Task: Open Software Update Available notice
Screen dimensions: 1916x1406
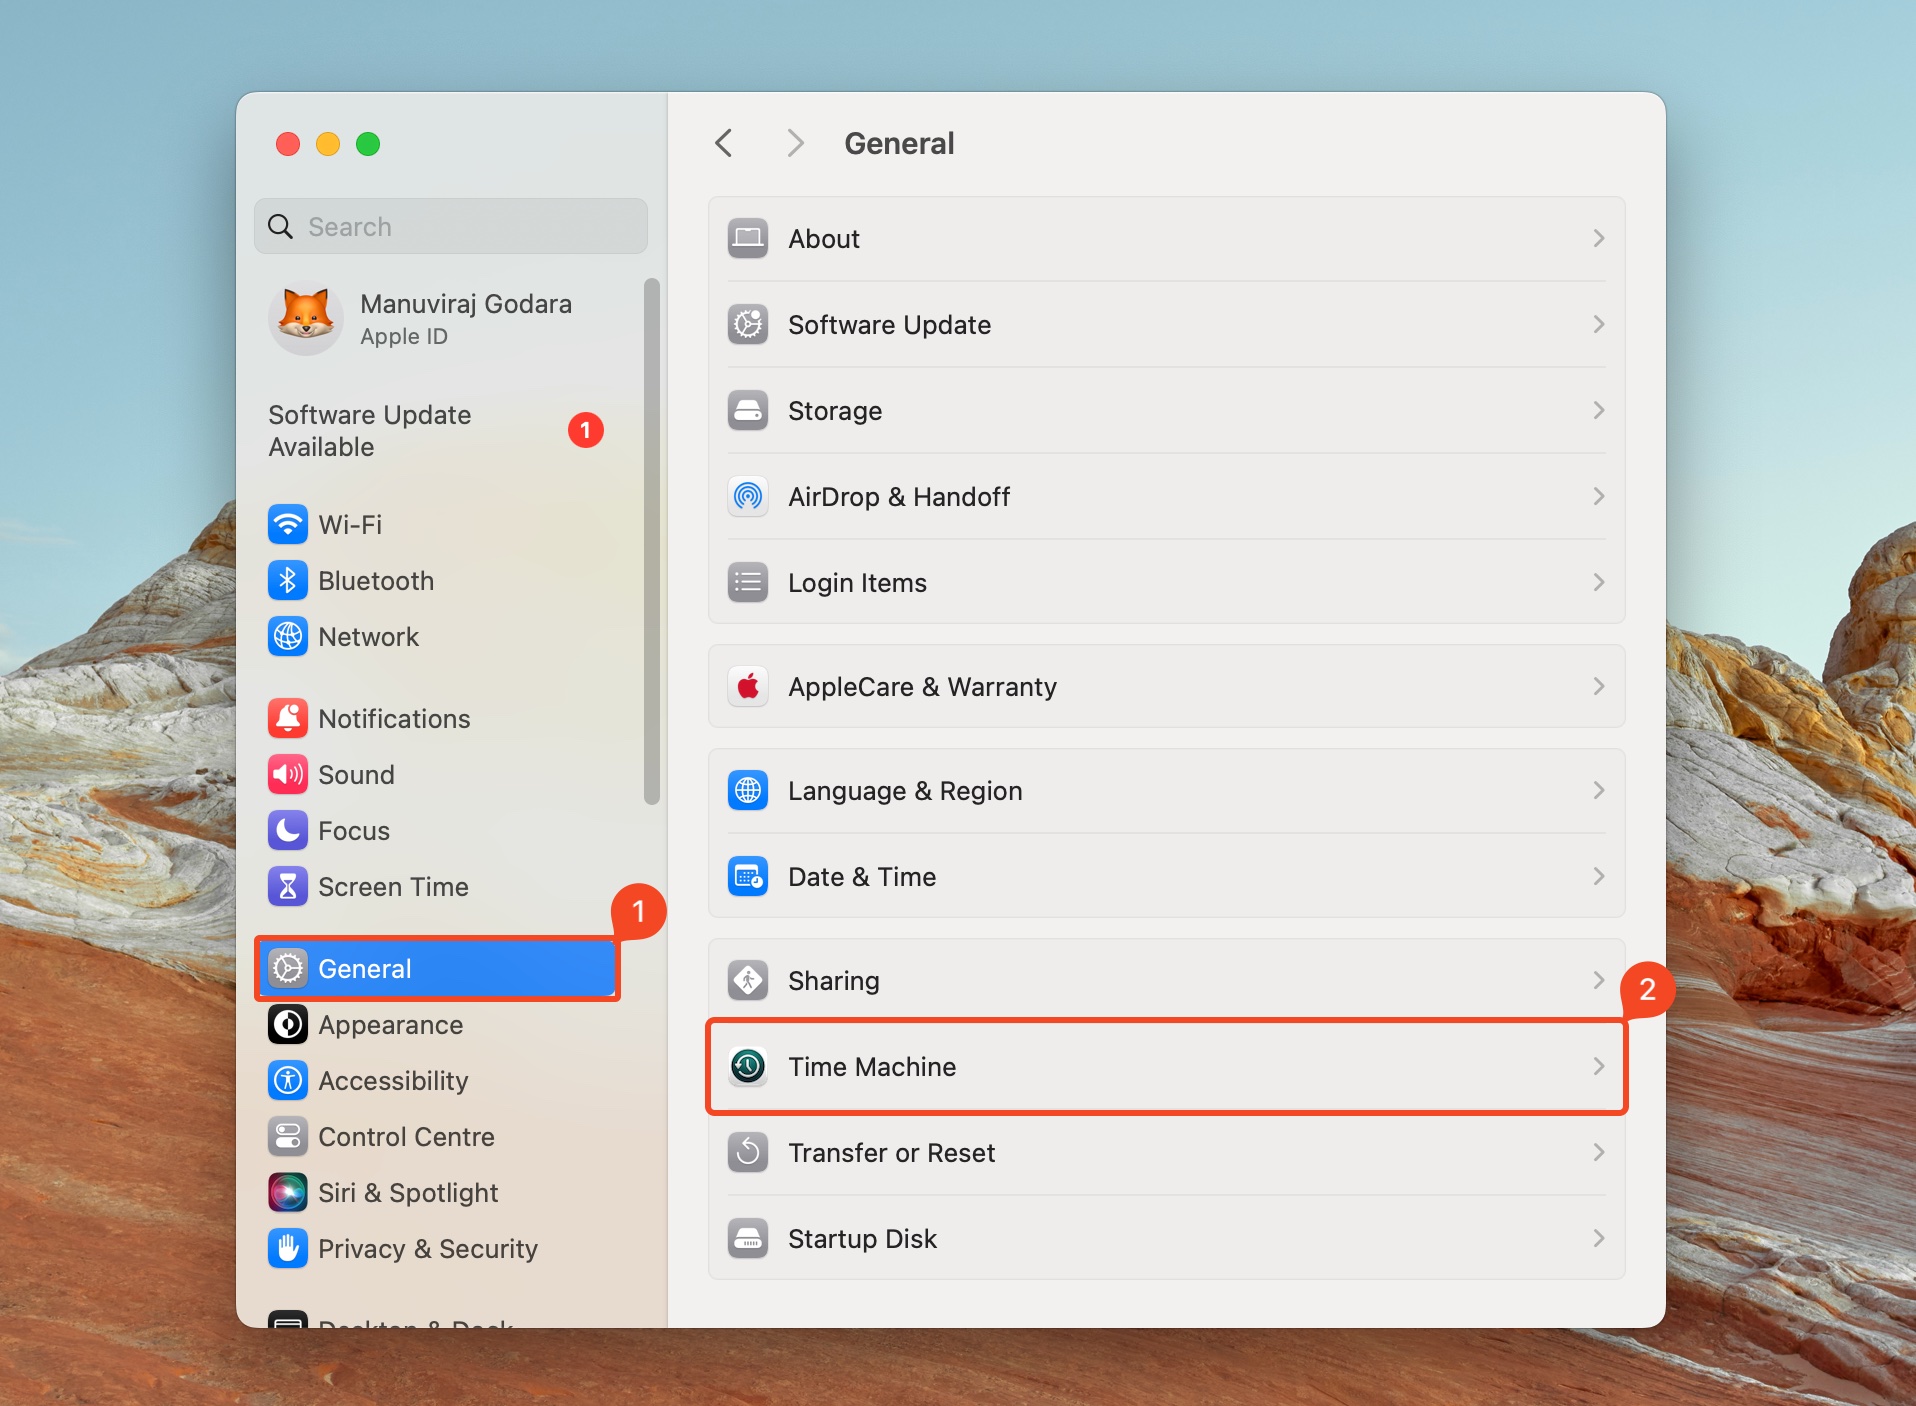Action: pyautogui.click(x=436, y=430)
